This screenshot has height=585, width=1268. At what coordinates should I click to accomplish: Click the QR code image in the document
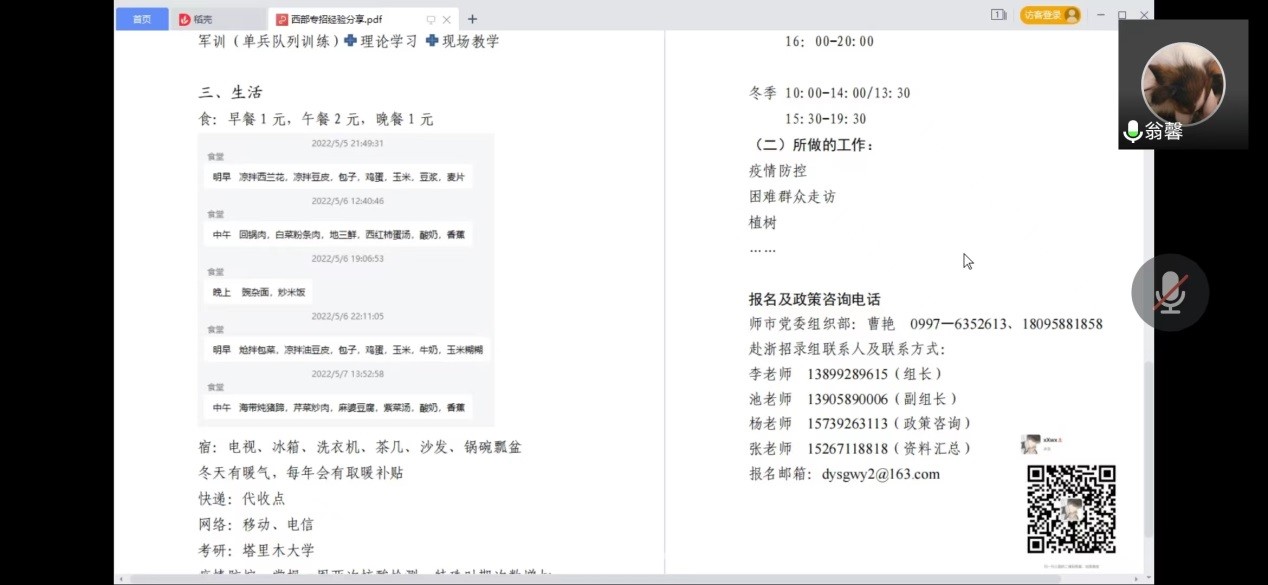tap(1071, 509)
